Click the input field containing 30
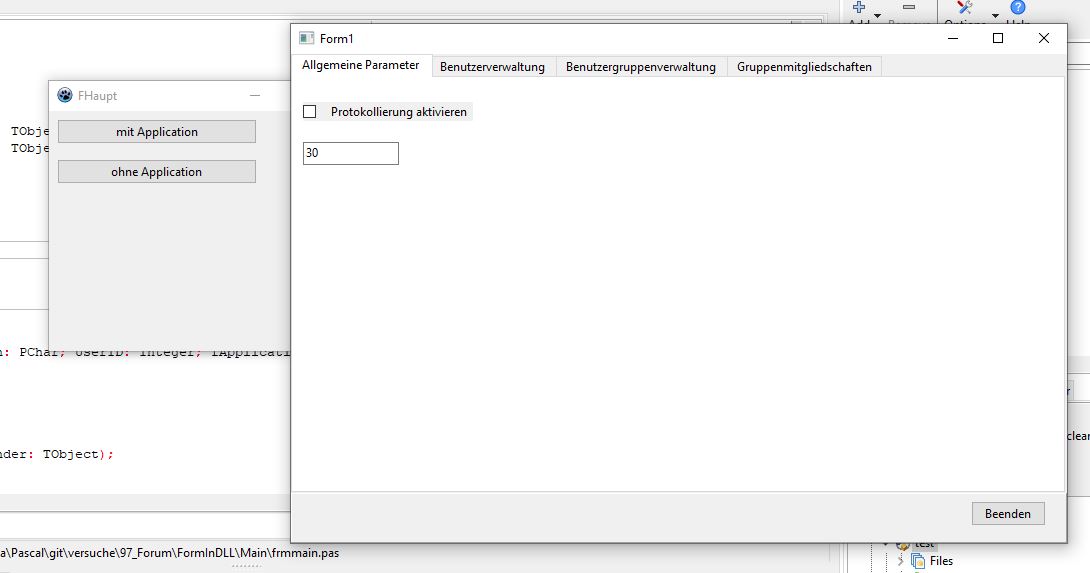 pos(350,153)
